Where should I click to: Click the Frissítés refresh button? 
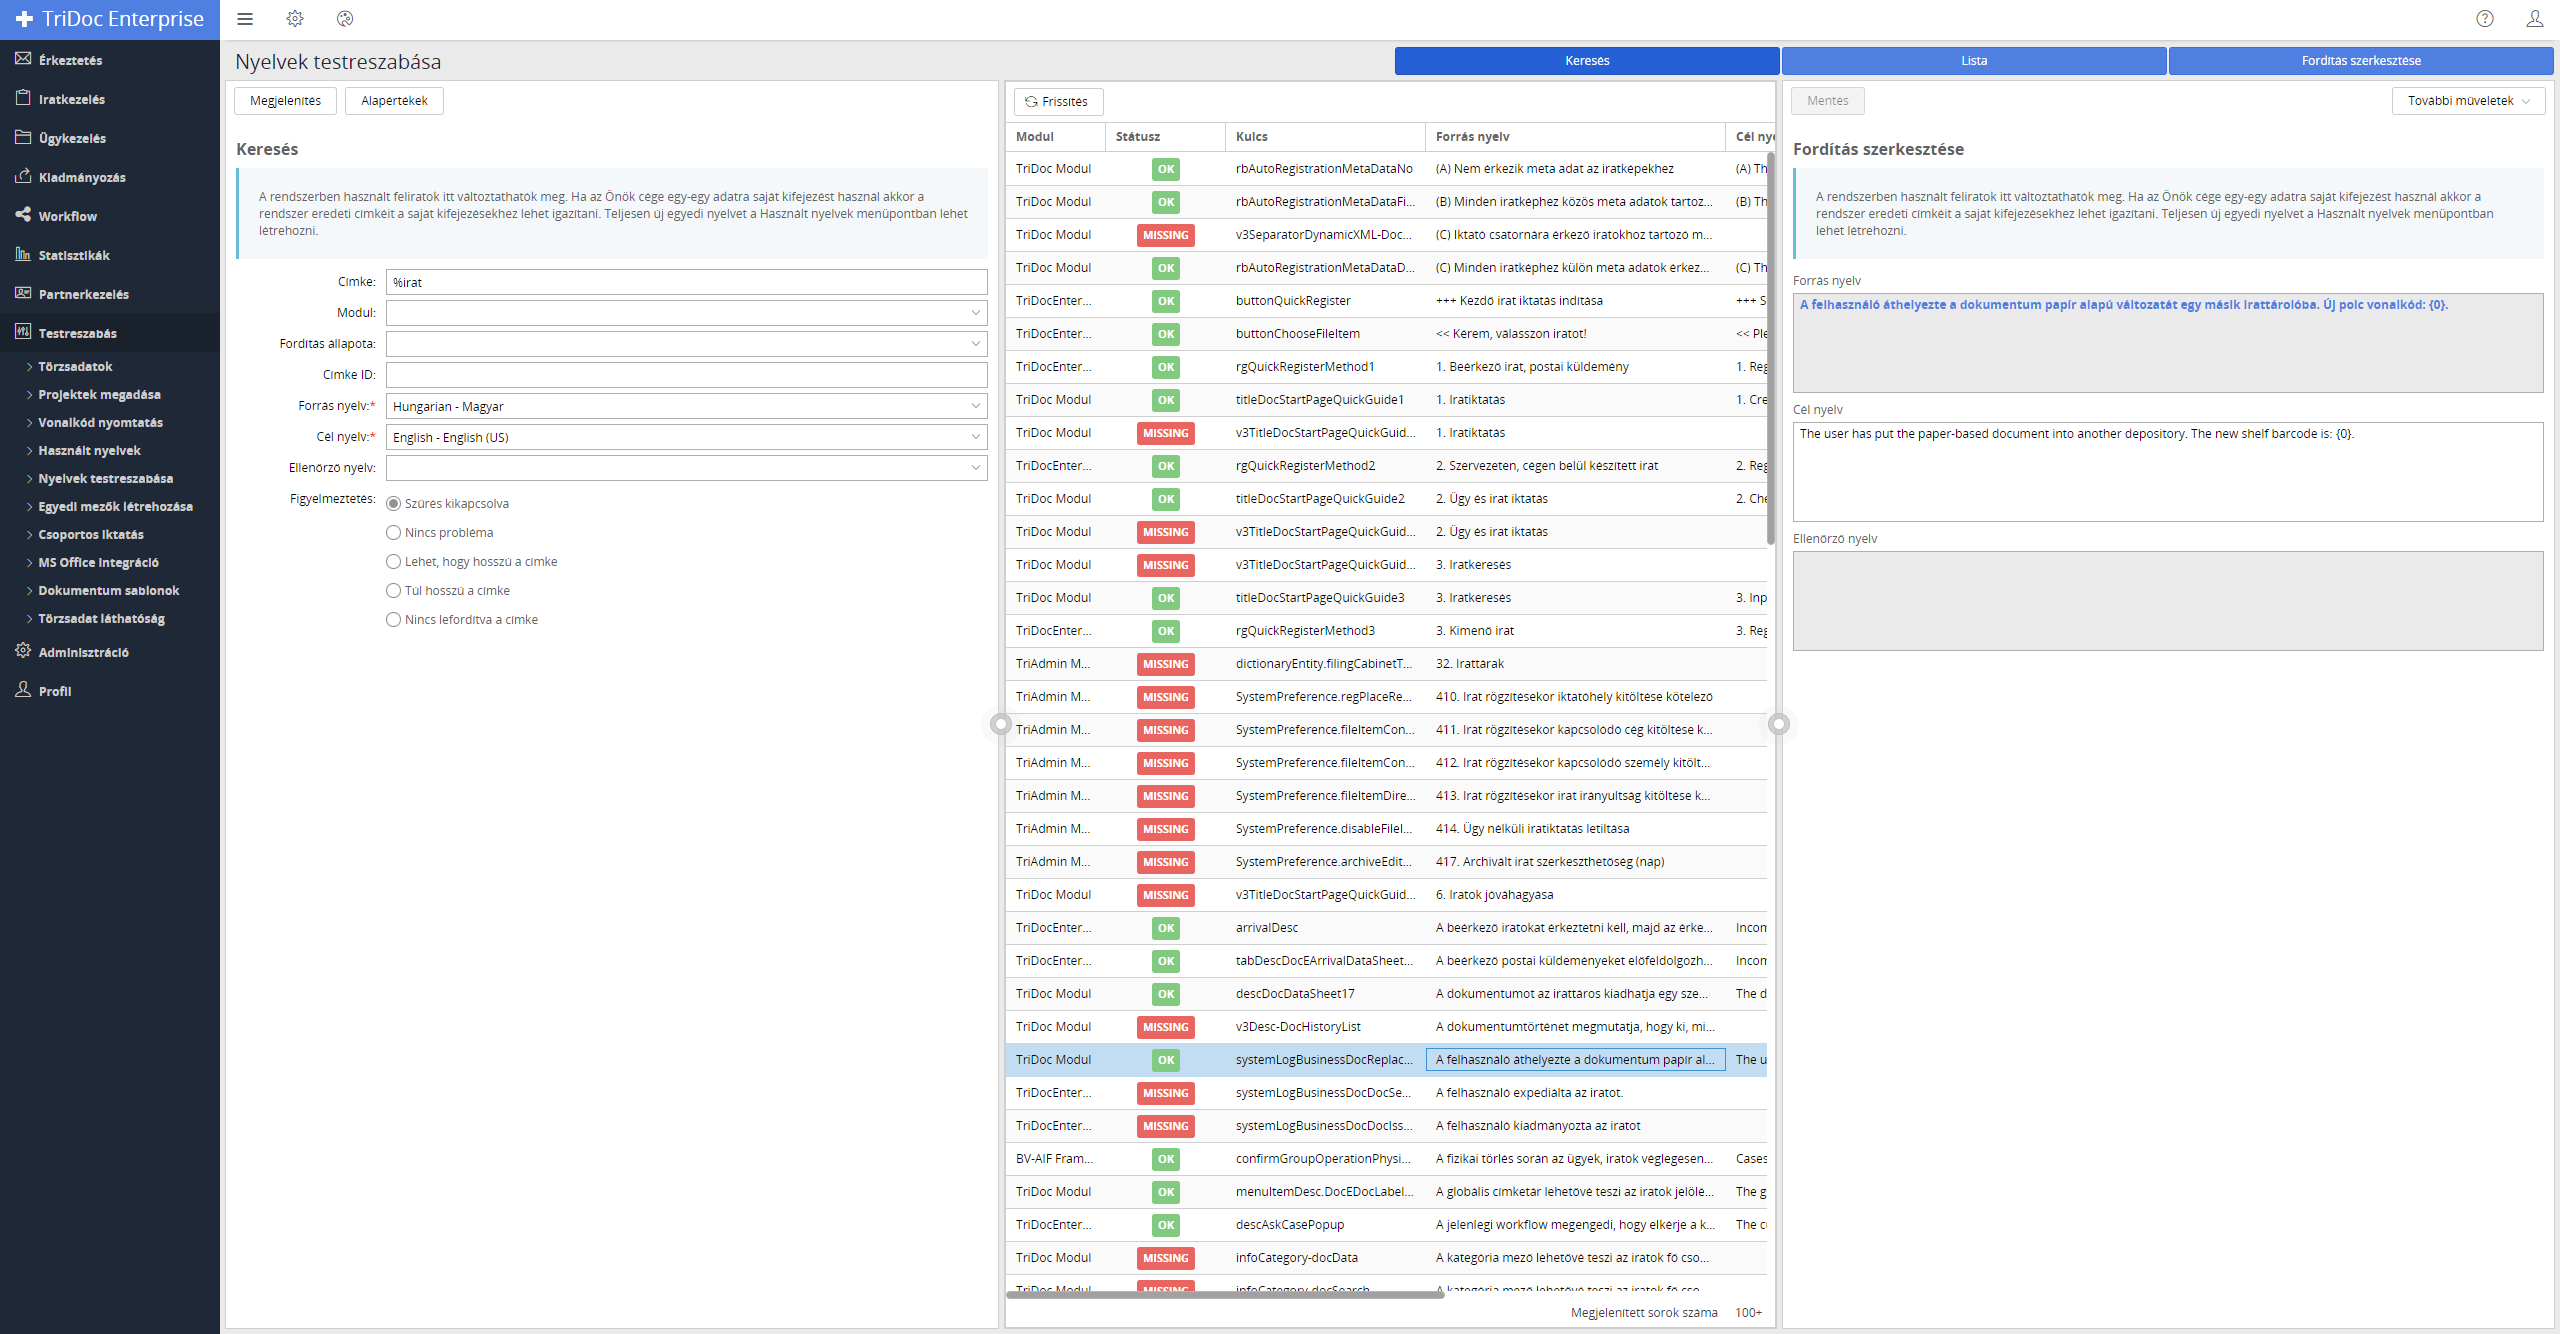point(1057,102)
